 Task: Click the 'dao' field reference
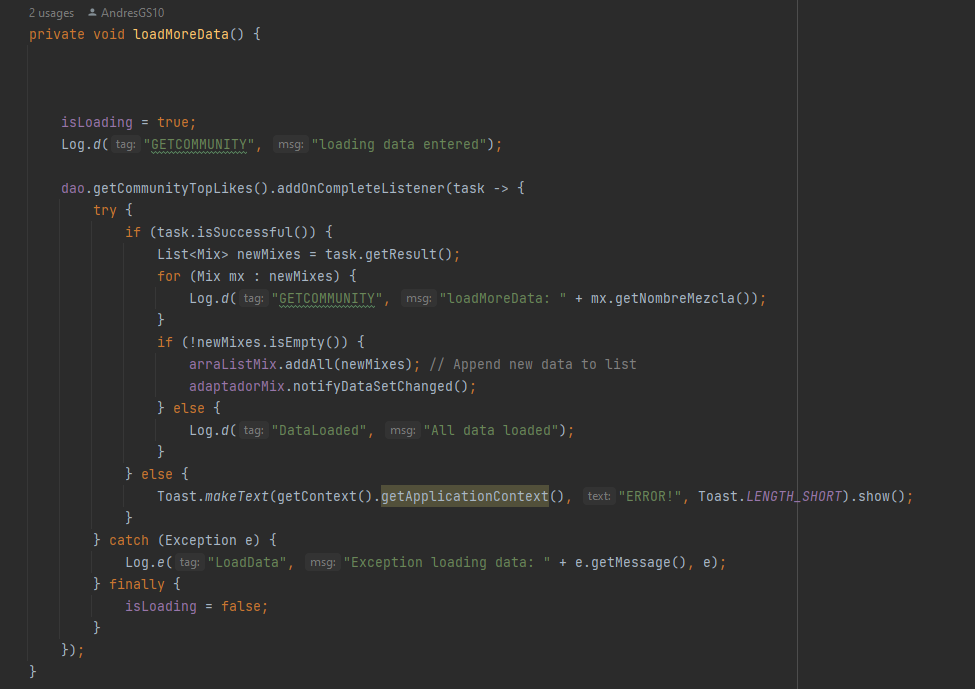point(73,188)
